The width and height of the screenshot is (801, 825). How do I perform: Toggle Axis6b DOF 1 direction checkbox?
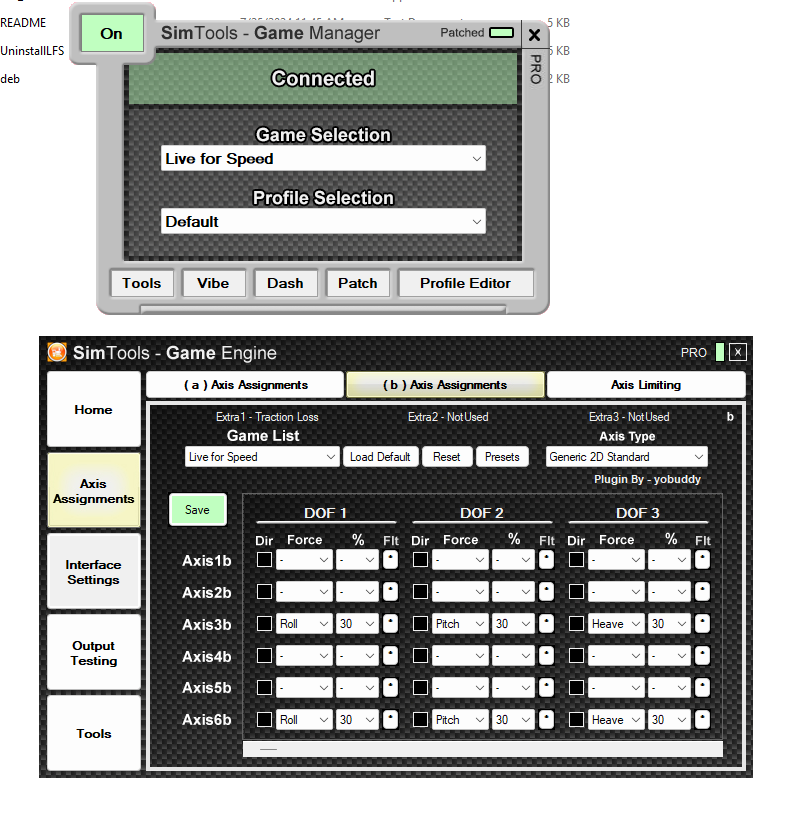pyautogui.click(x=264, y=719)
